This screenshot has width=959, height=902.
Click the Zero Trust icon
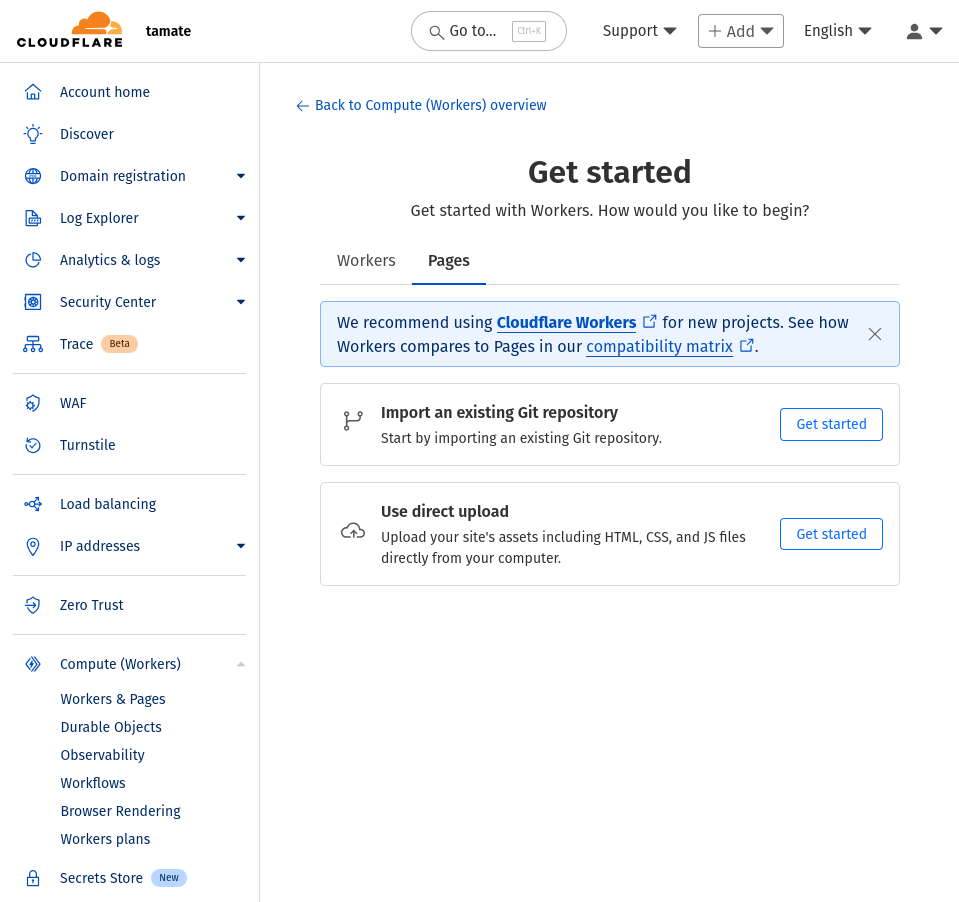coord(33,605)
